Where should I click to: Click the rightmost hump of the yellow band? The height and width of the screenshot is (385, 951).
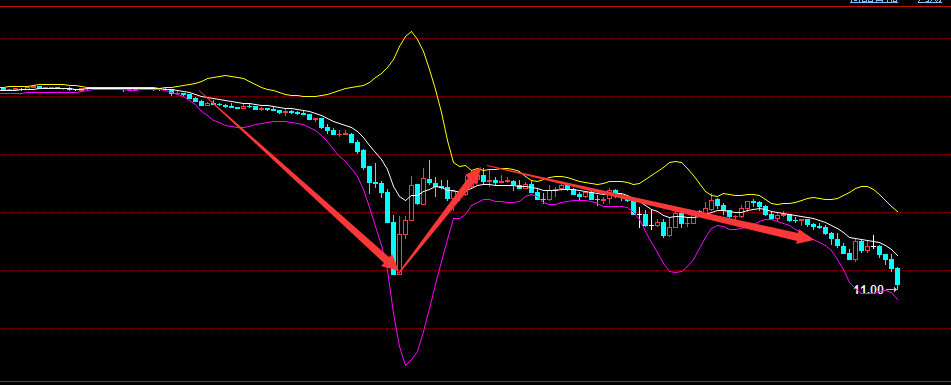click(x=862, y=187)
